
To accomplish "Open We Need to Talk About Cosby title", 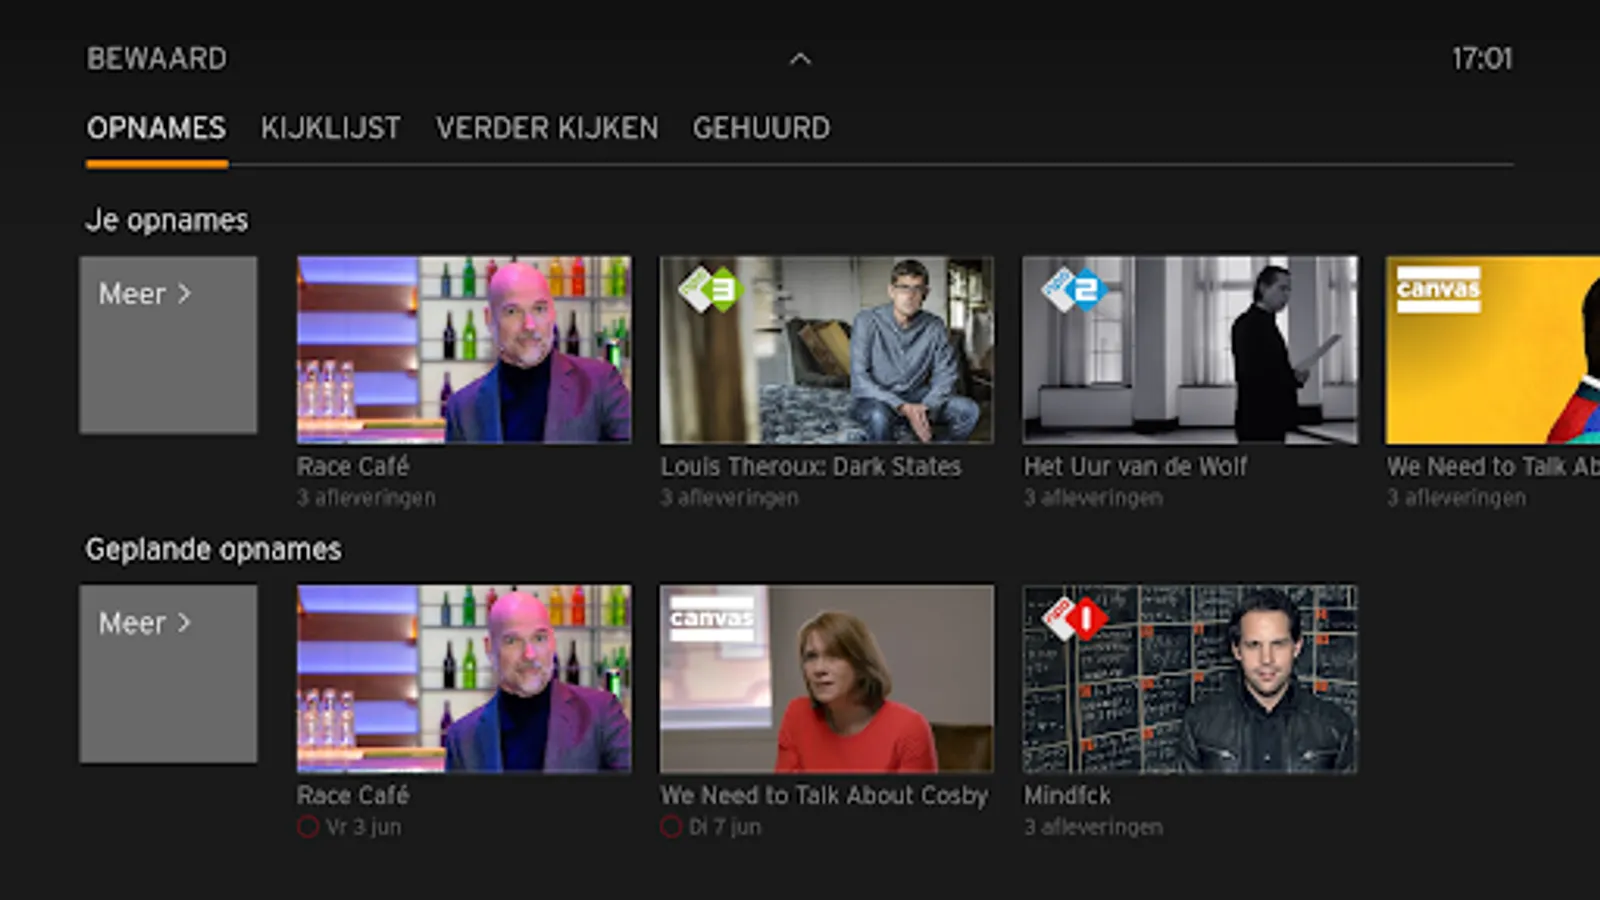I will pyautogui.click(x=824, y=795).
